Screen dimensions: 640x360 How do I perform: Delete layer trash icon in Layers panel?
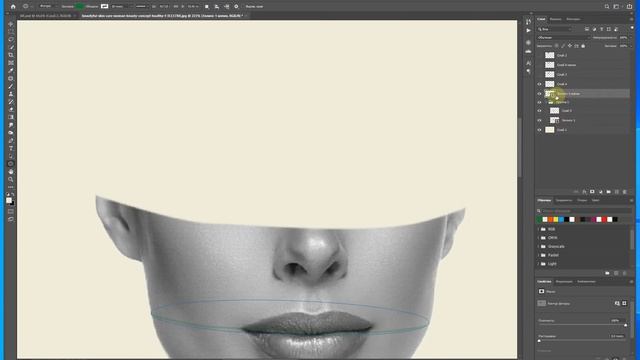pos(624,191)
